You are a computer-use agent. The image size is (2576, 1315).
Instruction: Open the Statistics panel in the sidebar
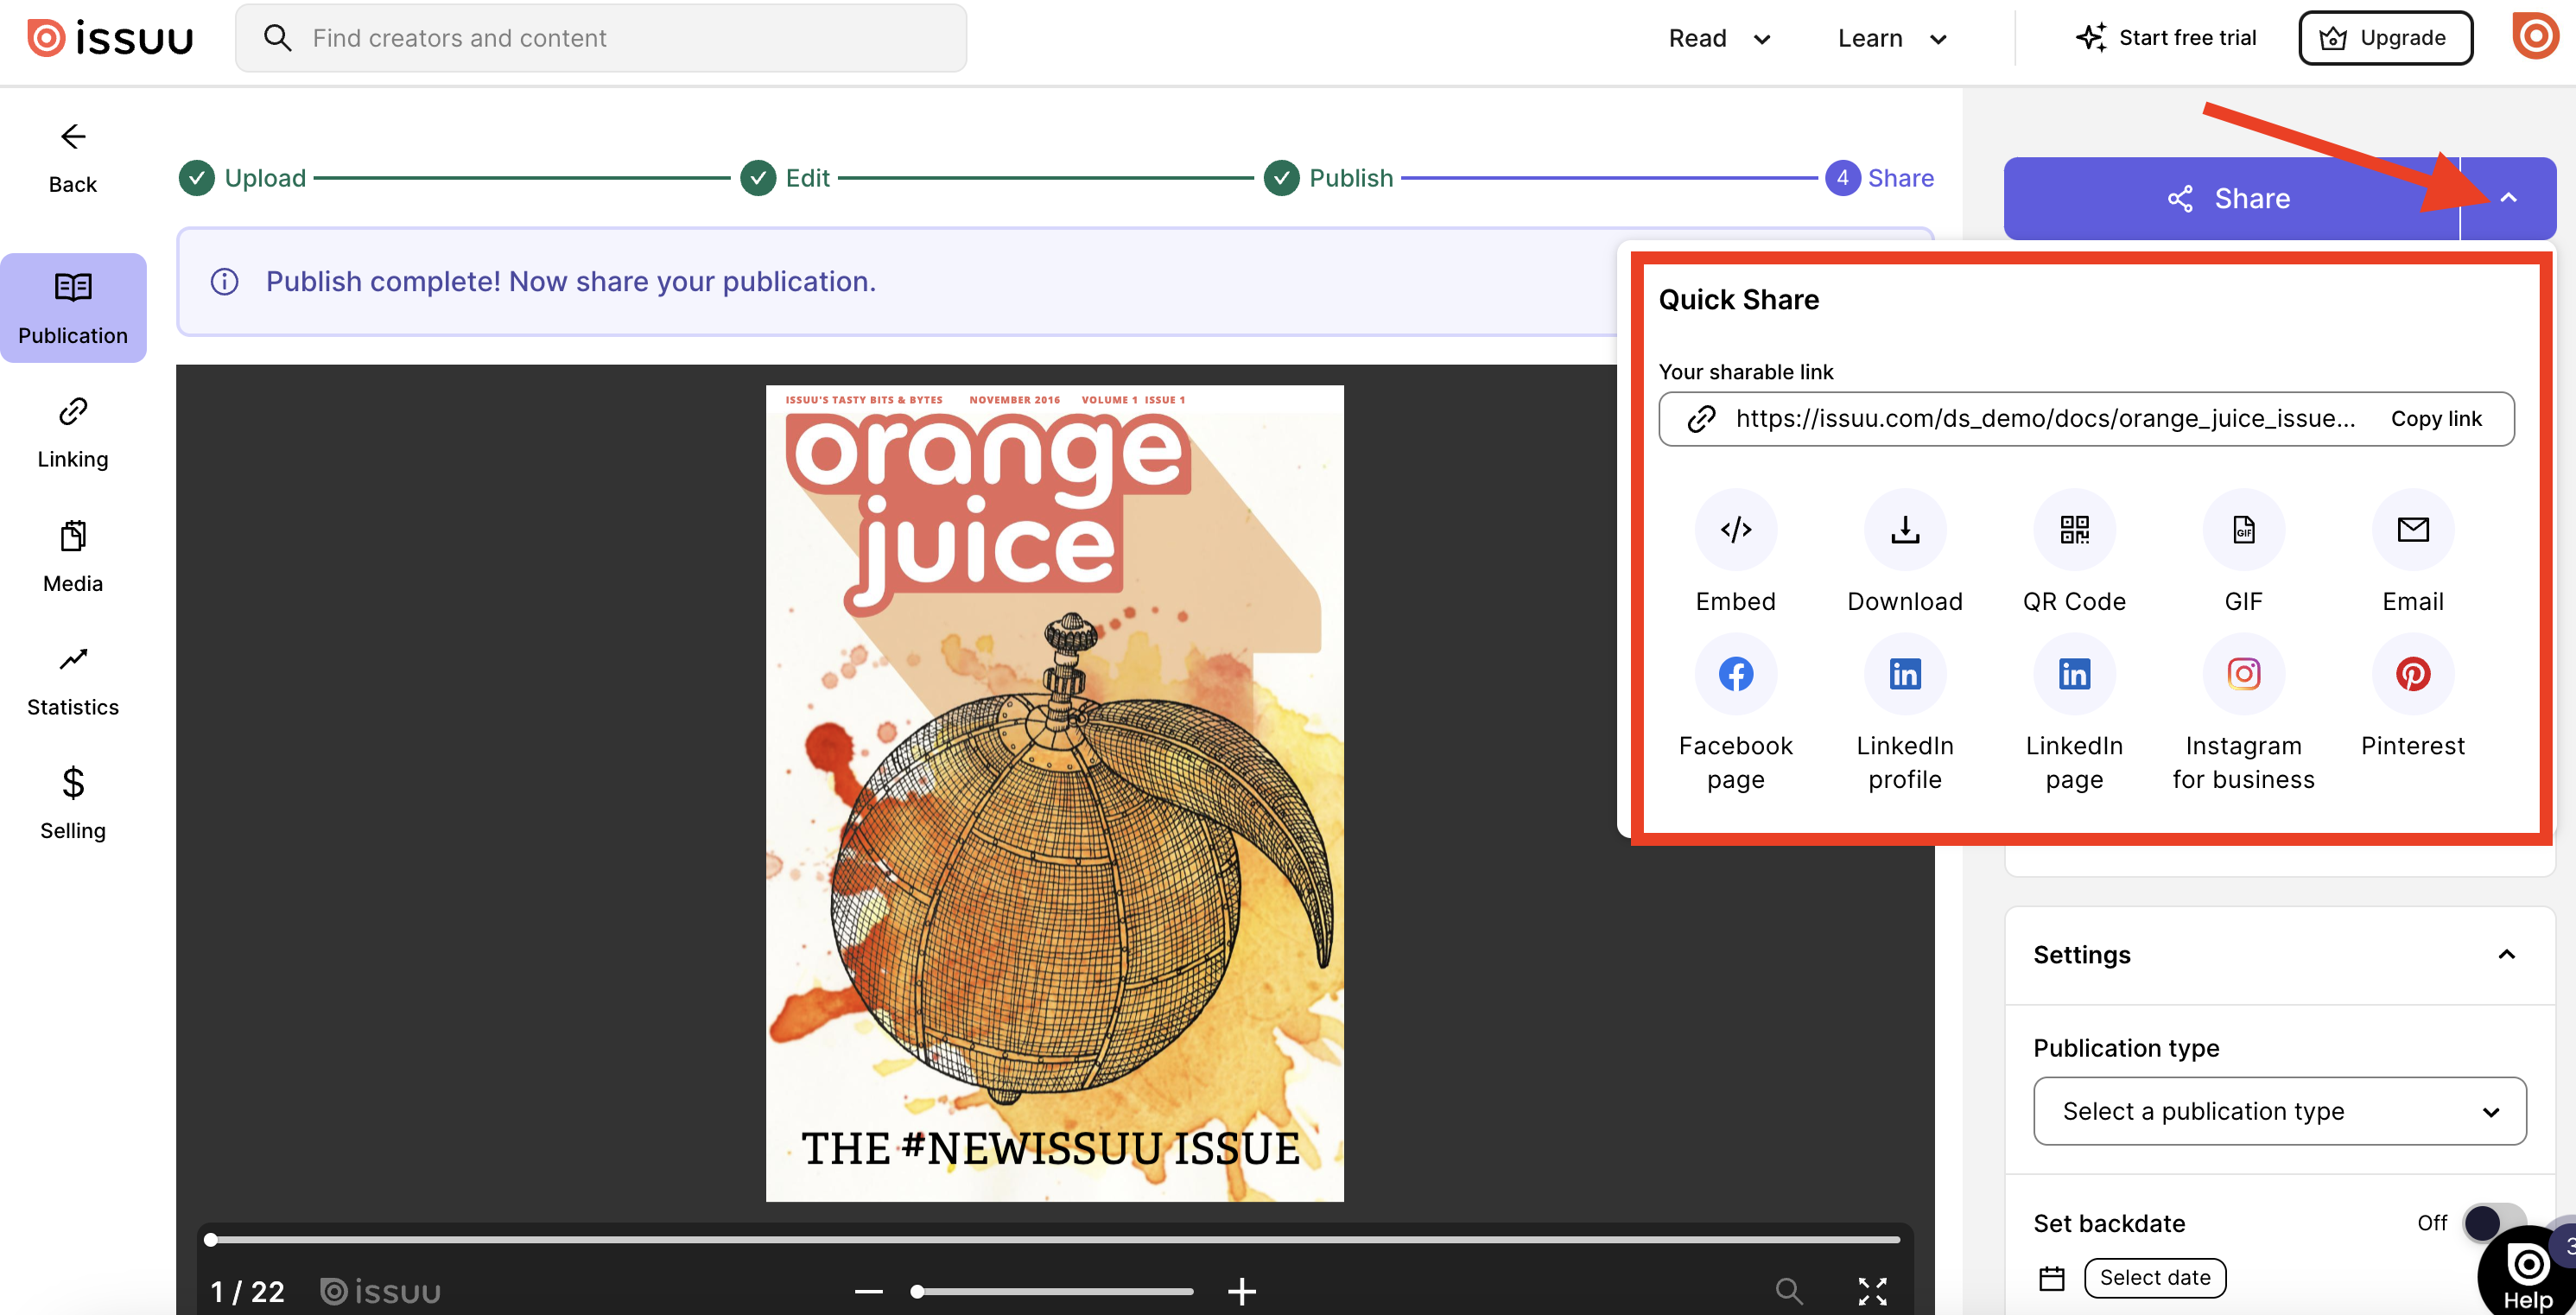coord(72,678)
